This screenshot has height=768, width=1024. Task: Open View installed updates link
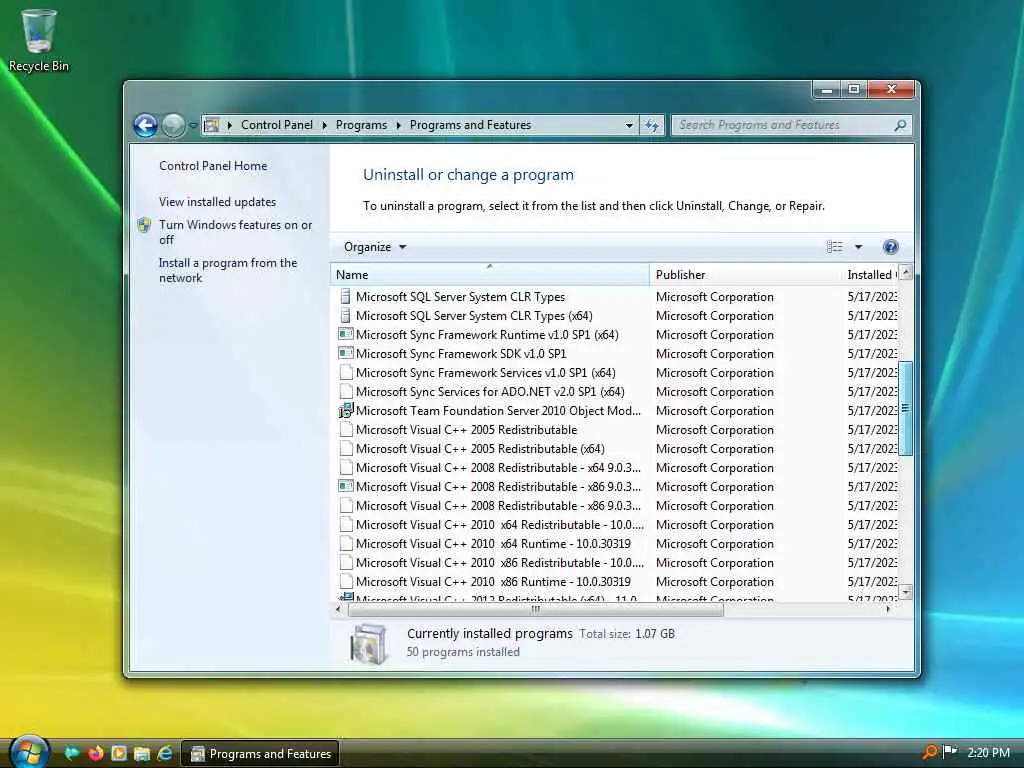pos(217,202)
